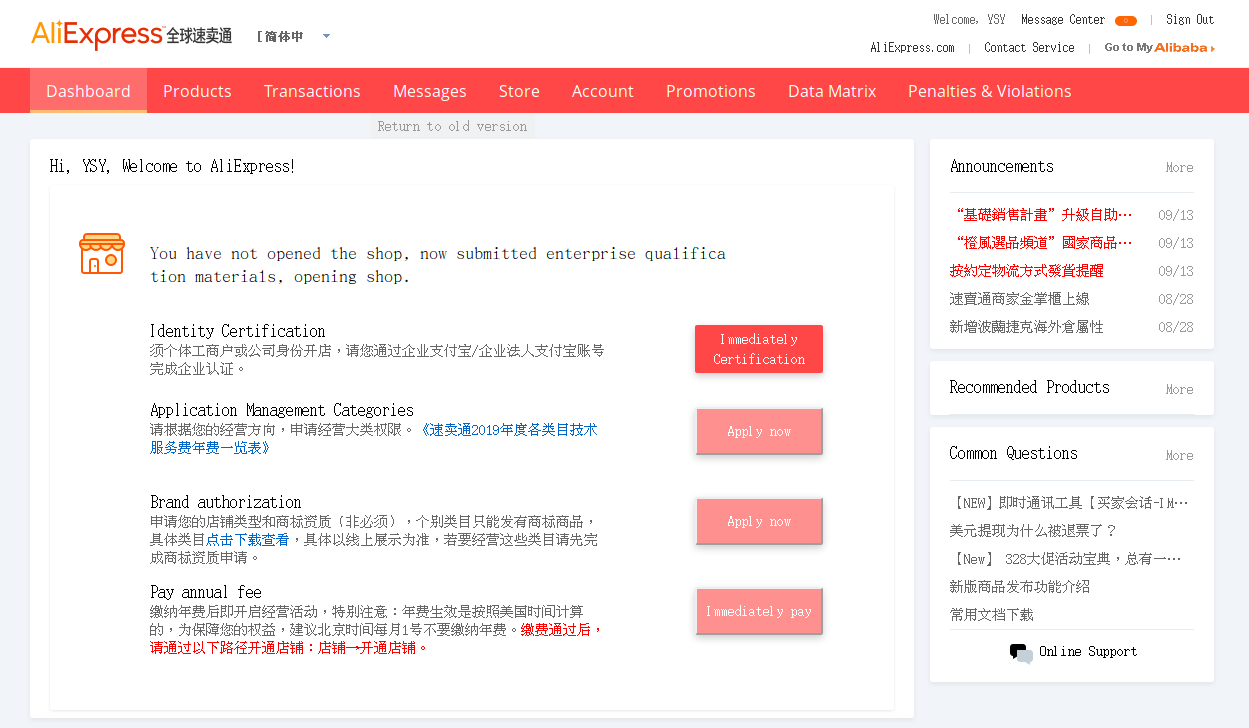The width and height of the screenshot is (1249, 728).
Task: Click the AliExpress logo
Action: 131,35
